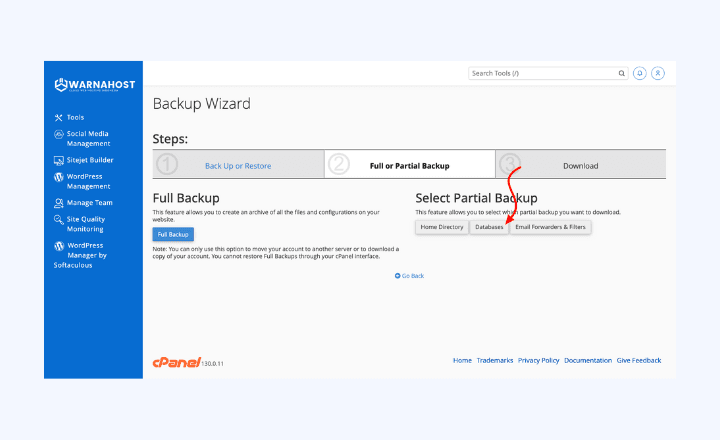
Task: Open the Documentation footer link
Action: click(x=587, y=360)
